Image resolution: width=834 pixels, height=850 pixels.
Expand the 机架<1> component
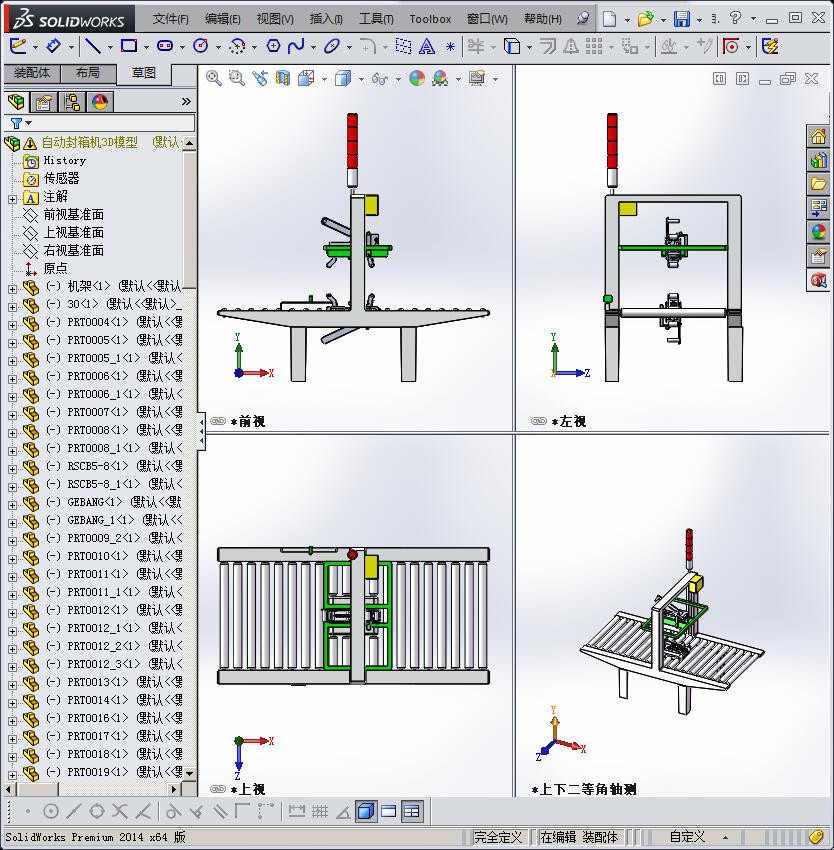tap(12, 289)
